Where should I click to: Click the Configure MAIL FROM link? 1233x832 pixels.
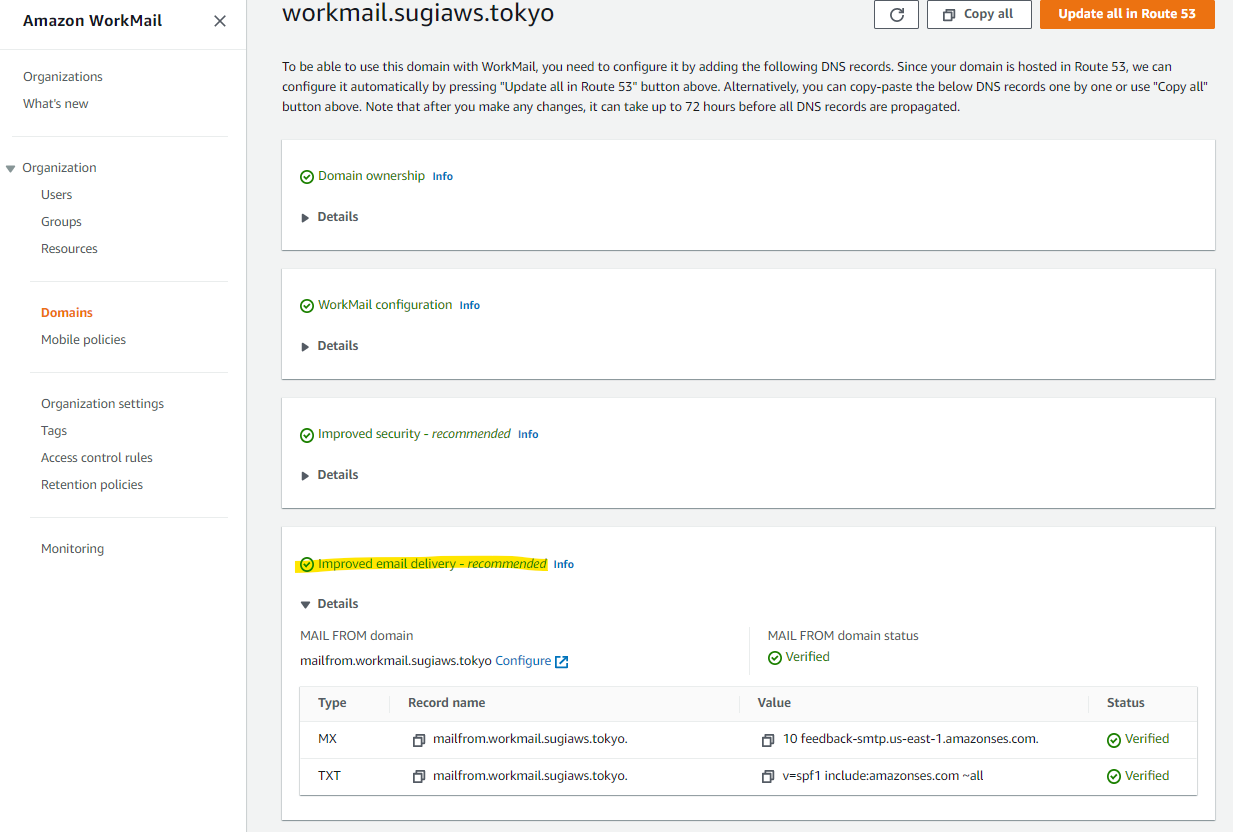[523, 661]
